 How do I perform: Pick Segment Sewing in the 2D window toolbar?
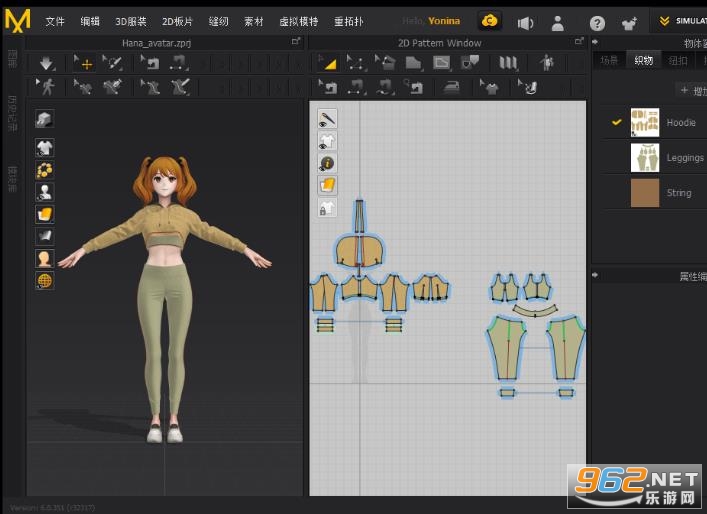(x=356, y=87)
